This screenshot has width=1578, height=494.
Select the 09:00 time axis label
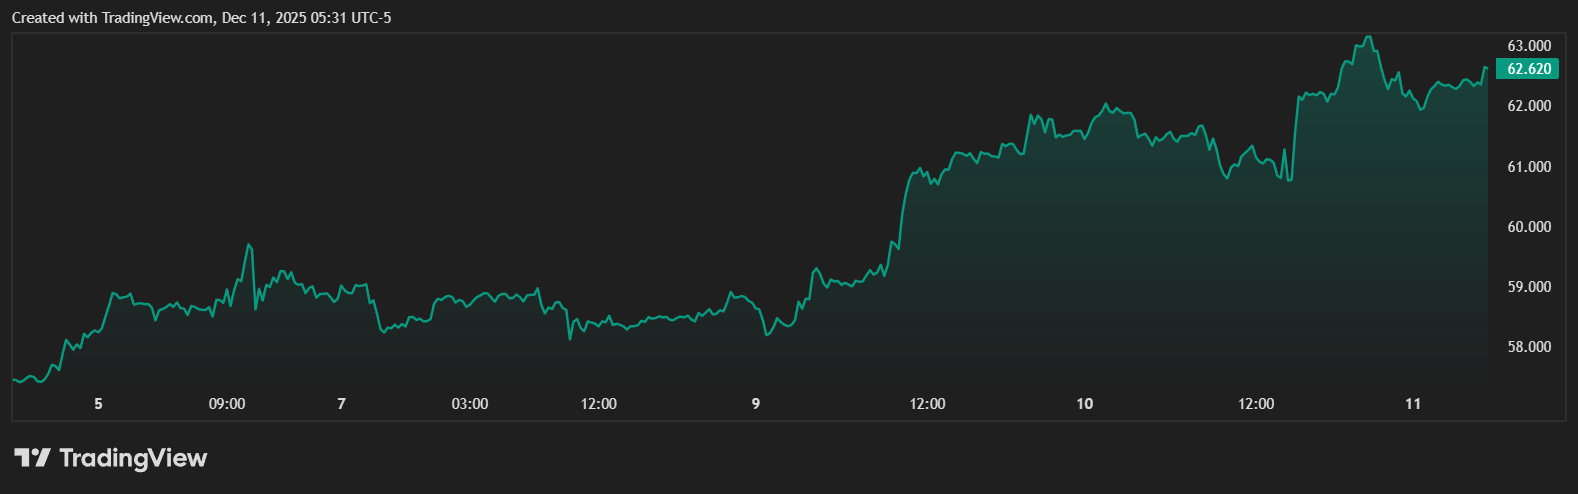pos(227,404)
